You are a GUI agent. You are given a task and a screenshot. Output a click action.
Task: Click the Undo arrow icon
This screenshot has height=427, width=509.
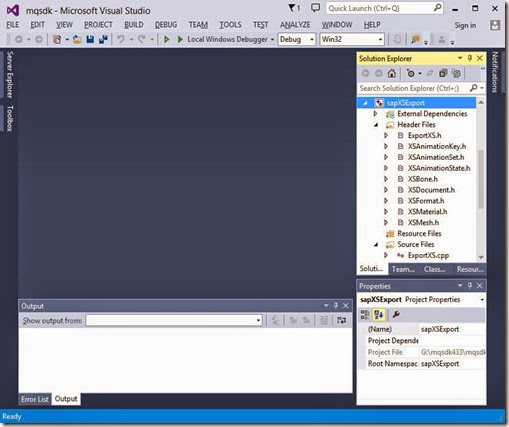(121, 39)
